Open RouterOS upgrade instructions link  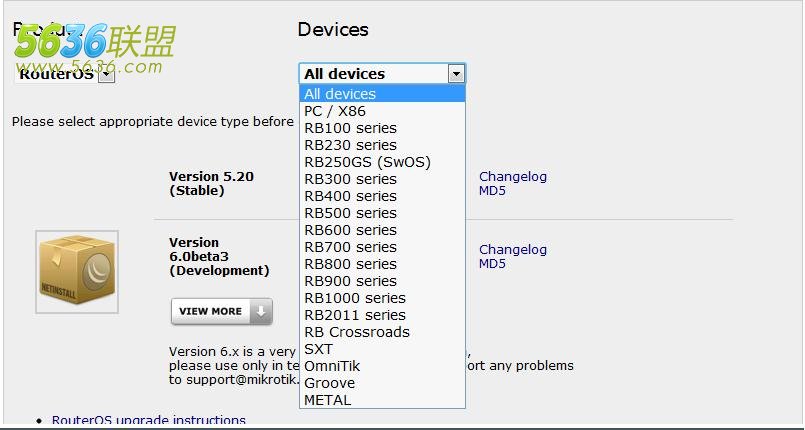pyautogui.click(x=149, y=421)
